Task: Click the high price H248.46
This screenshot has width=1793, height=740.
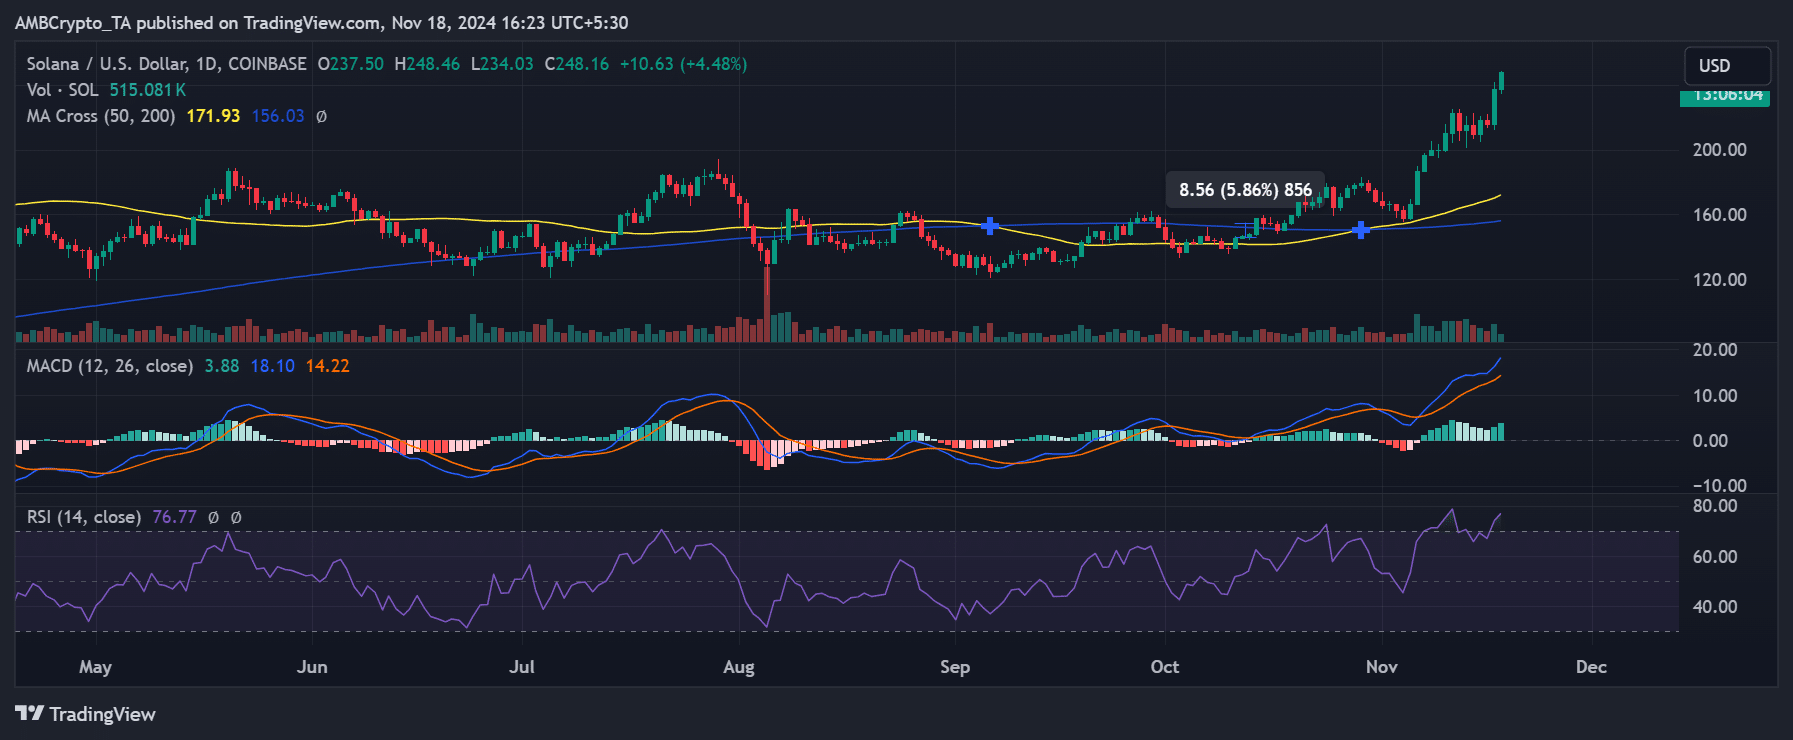Action: (x=428, y=64)
